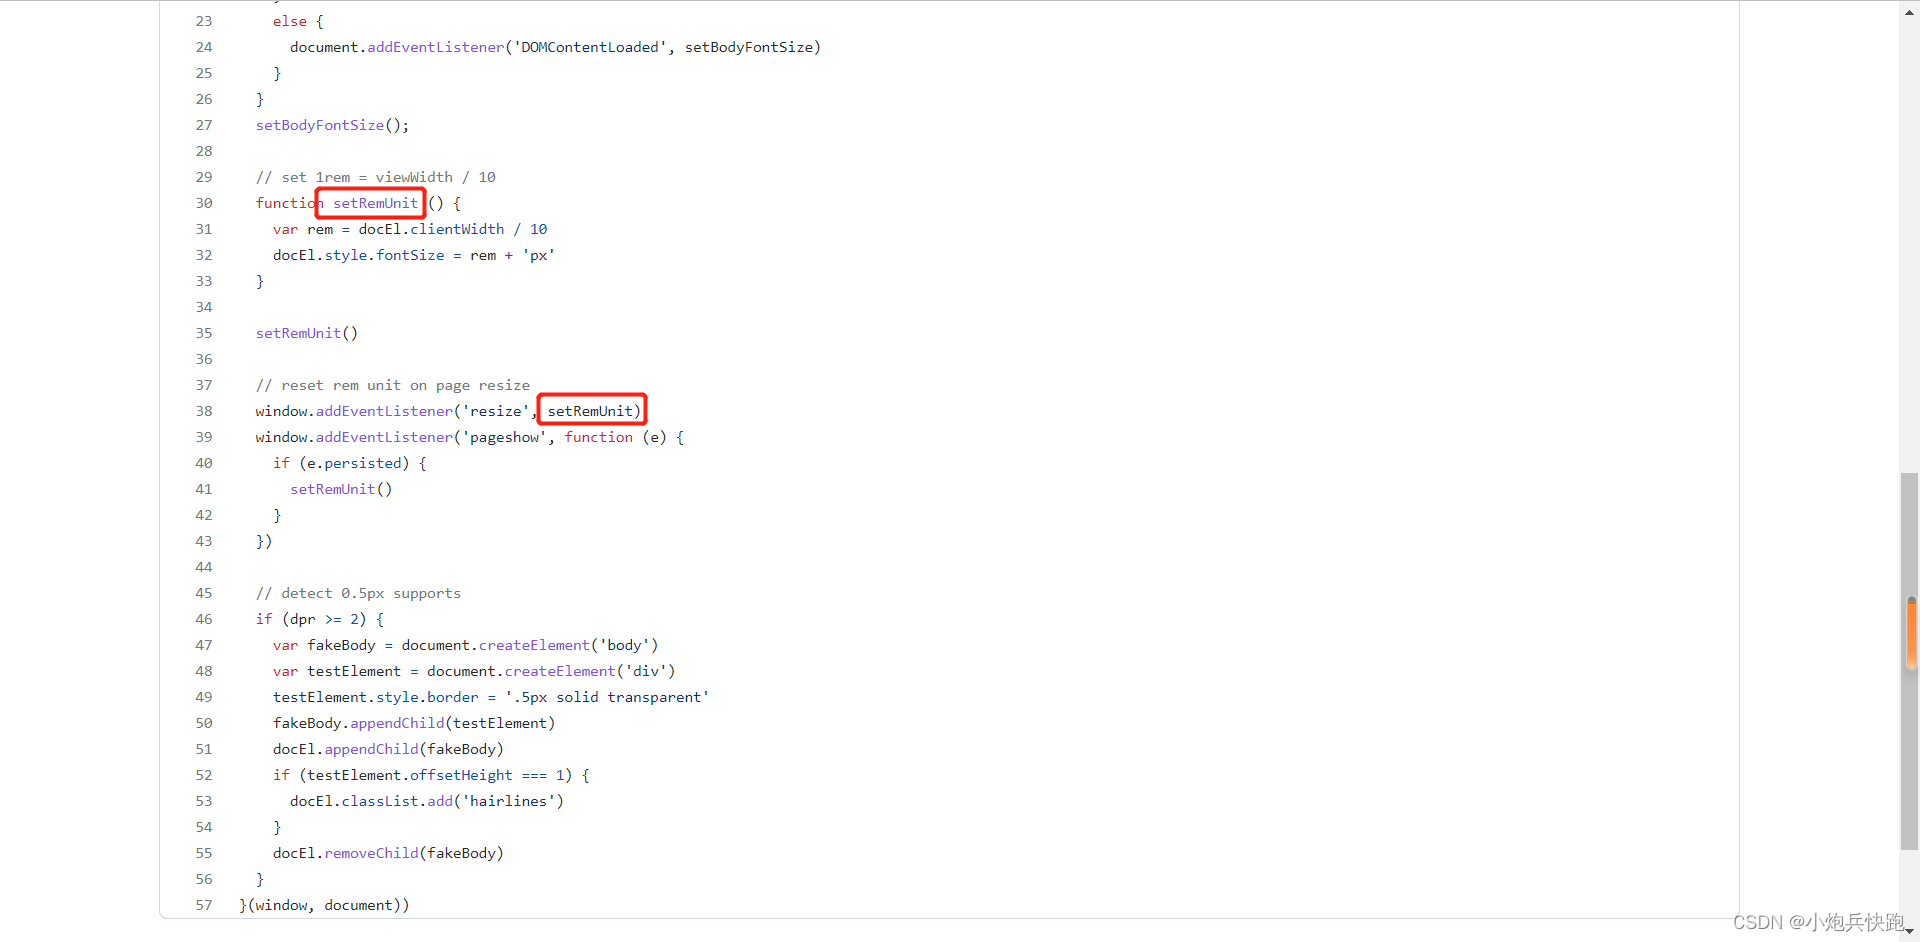Click the 'function (e) {' text on line 39

(624, 437)
